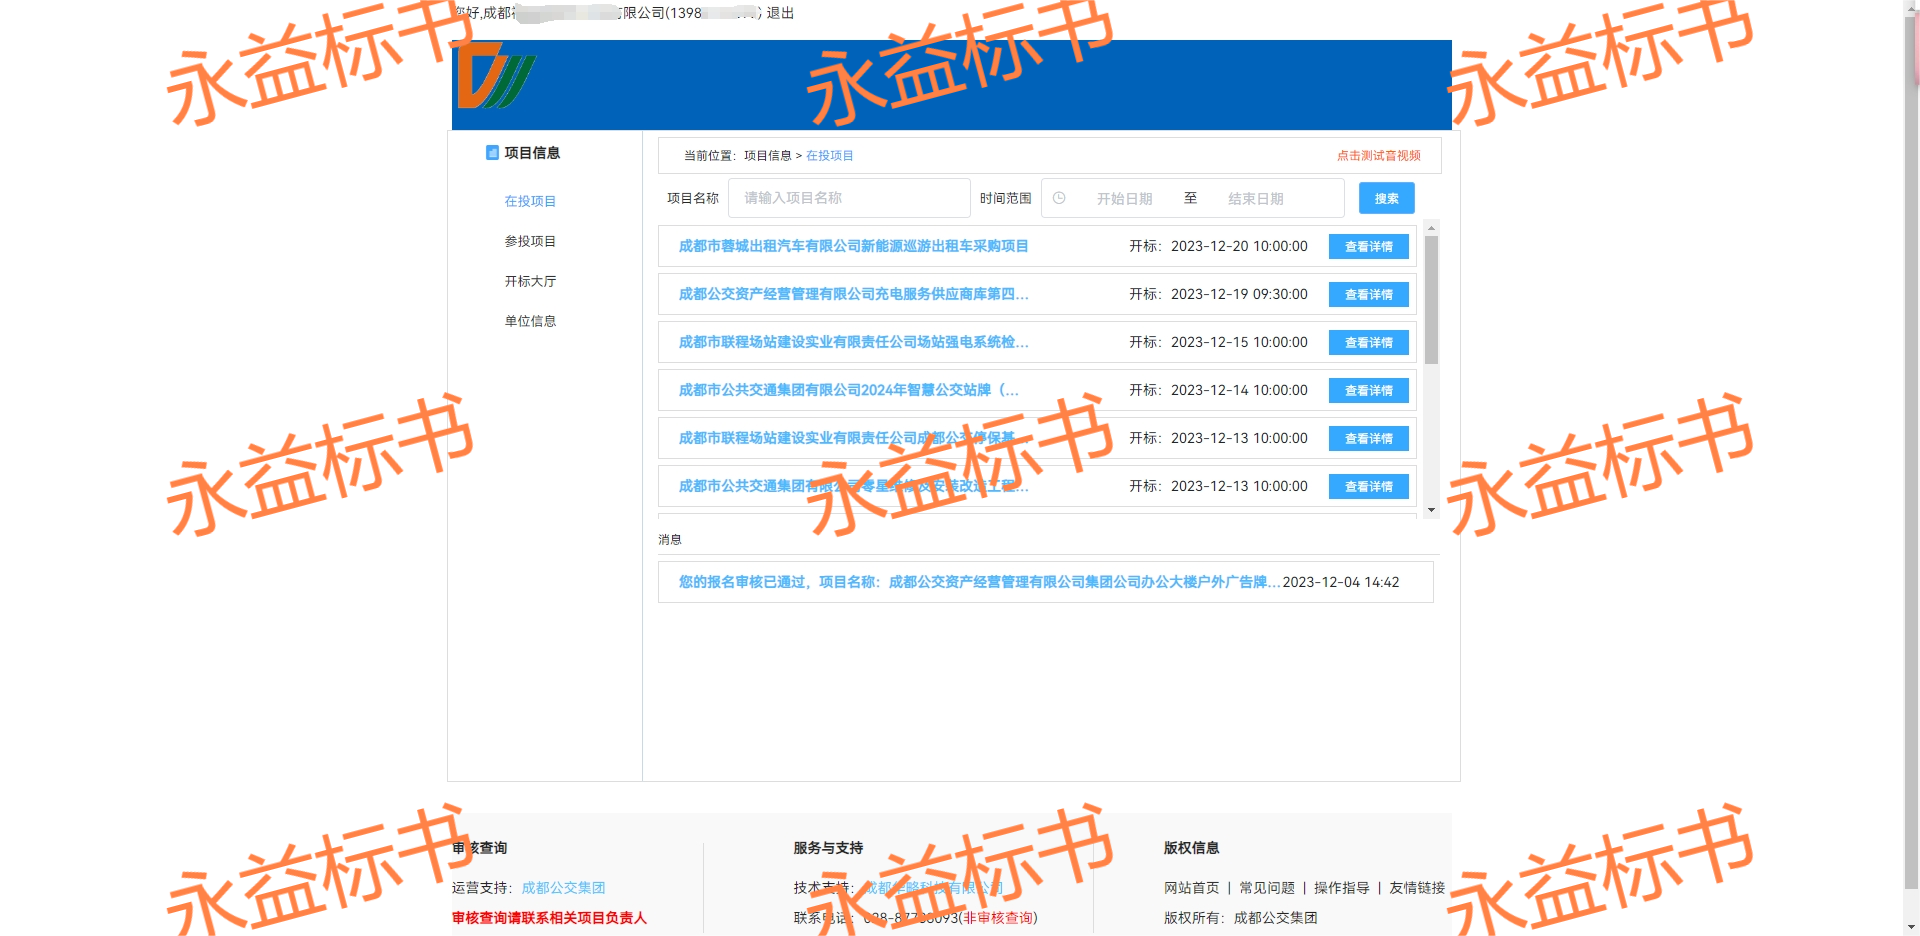This screenshot has height=936, width=1920.
Task: Open project 成都市蓉城出租汽车有限公司新能源巡游出租车采购项目
Action: (853, 246)
